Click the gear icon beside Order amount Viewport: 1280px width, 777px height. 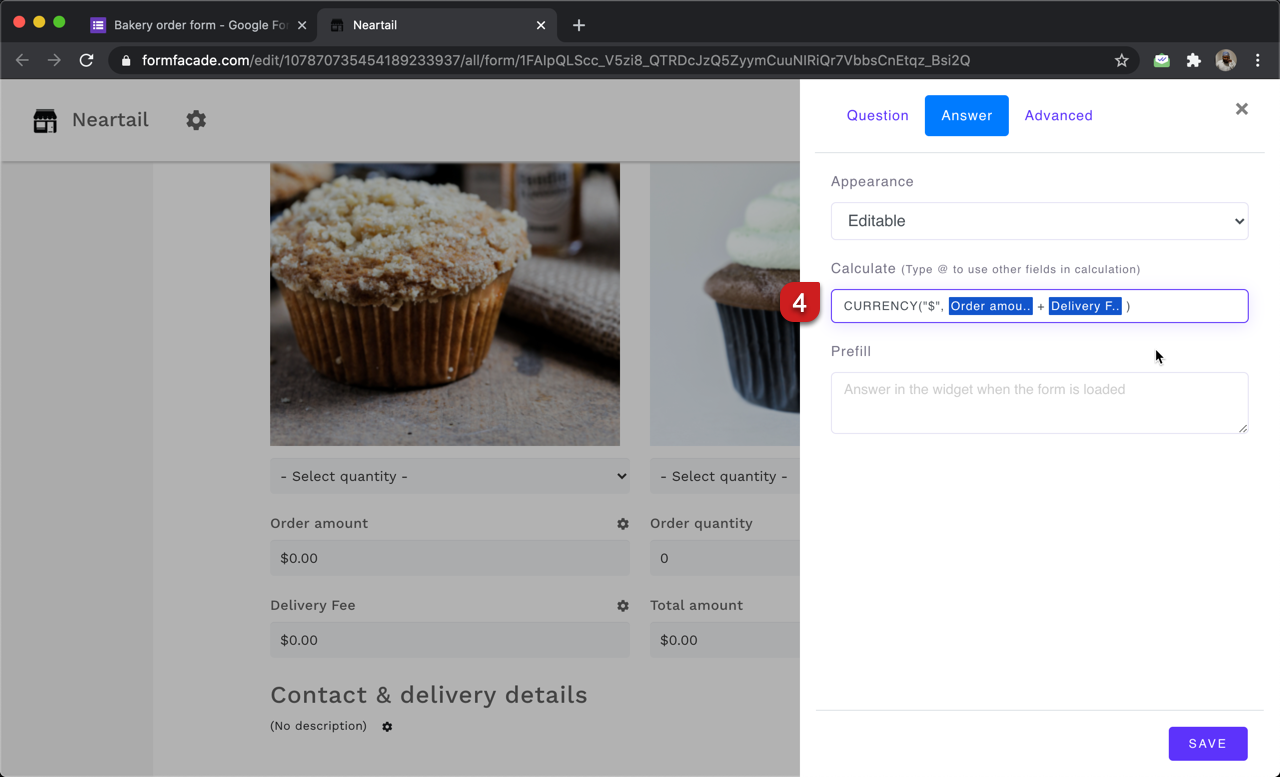[623, 523]
